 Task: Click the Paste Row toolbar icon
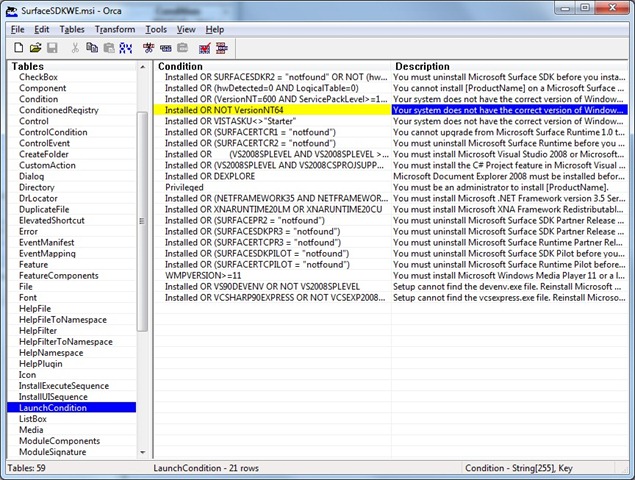pos(183,48)
